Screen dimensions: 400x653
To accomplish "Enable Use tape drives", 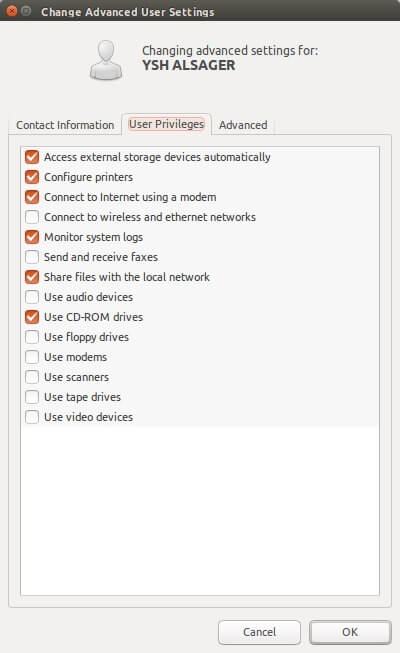I will [x=32, y=397].
